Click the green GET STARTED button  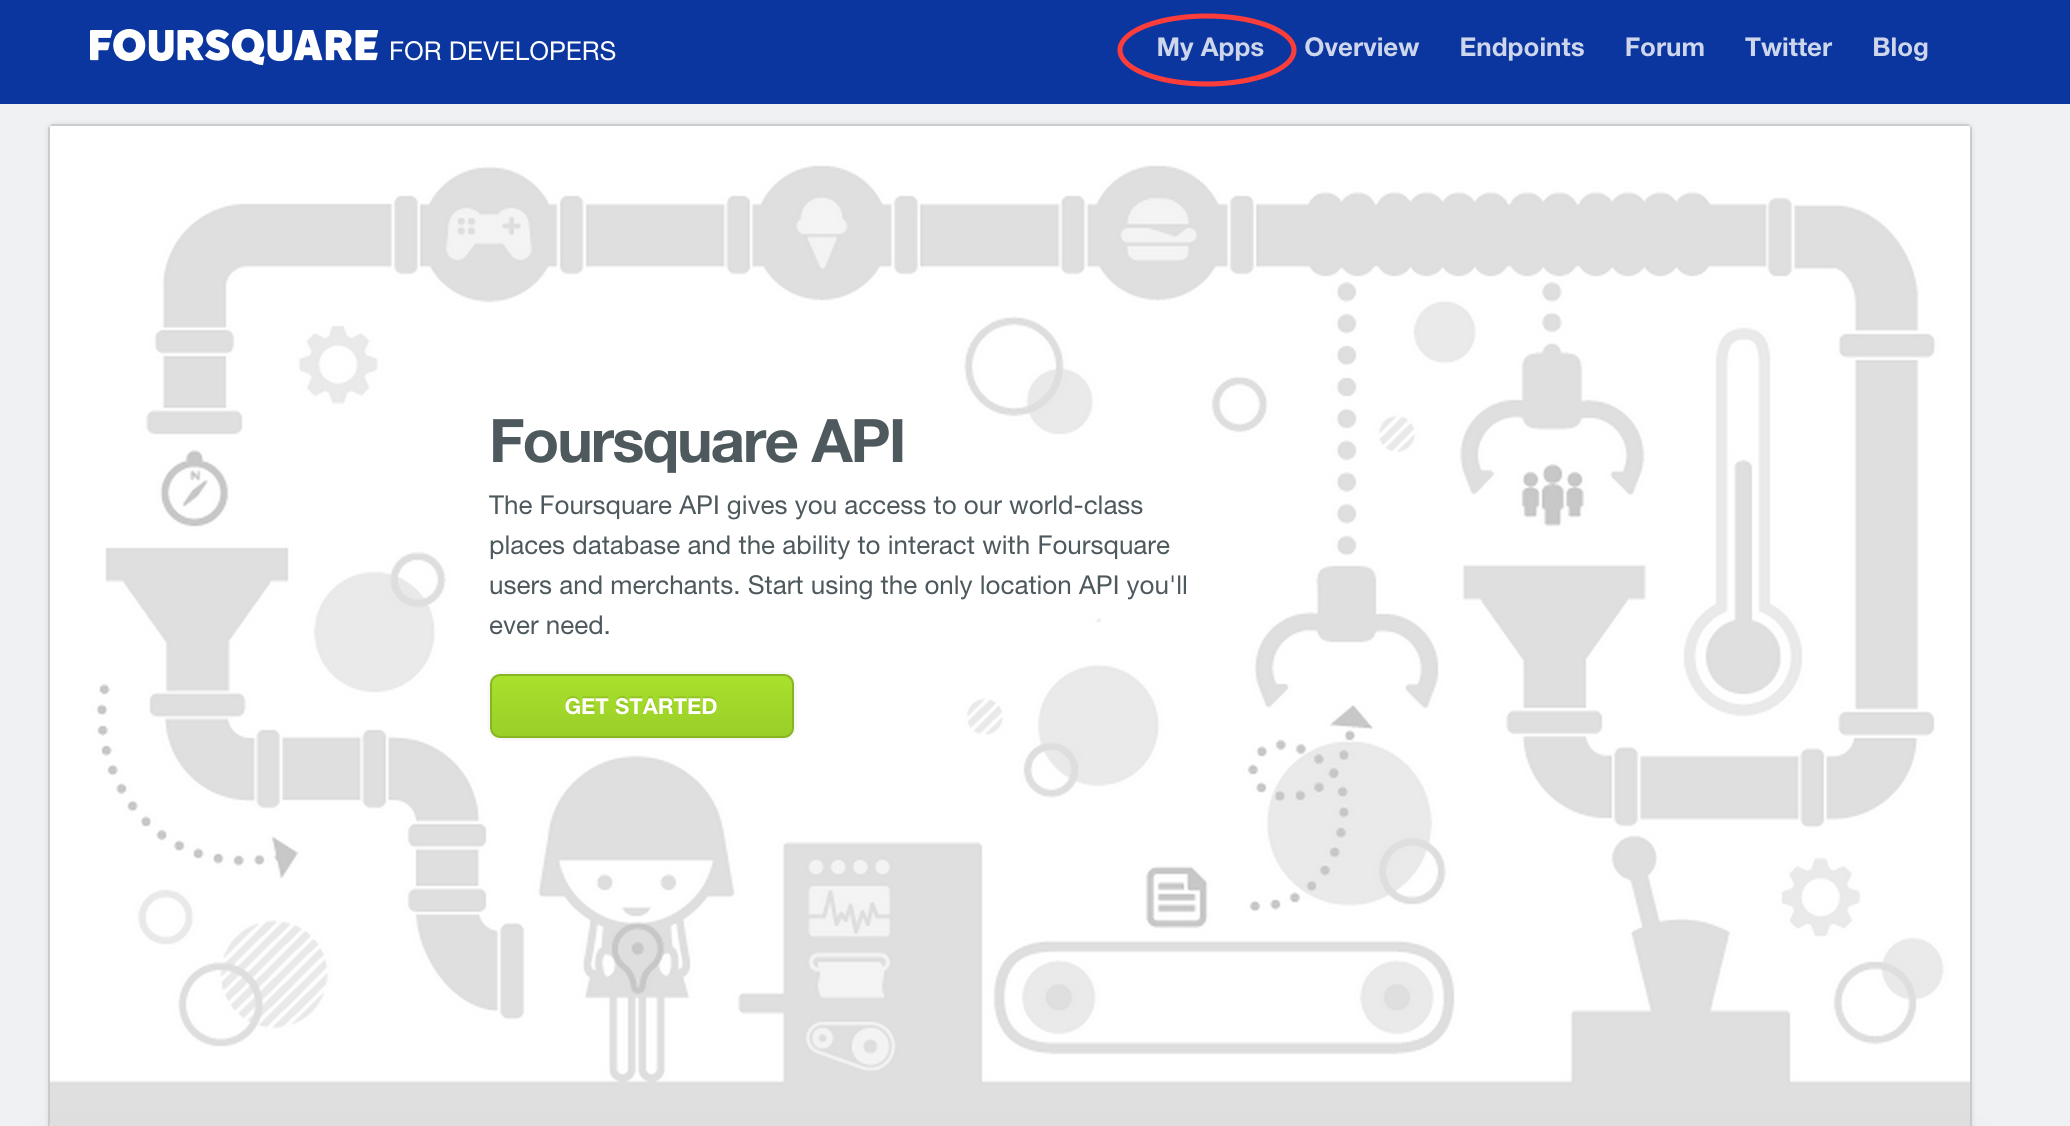641,706
